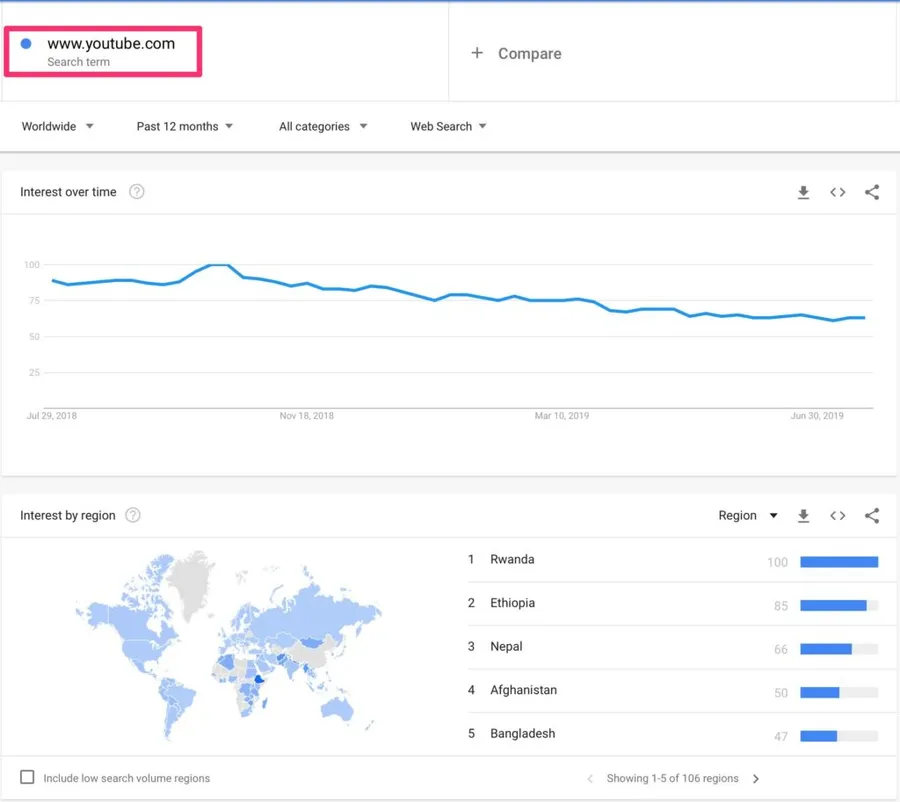Open embed code for Interest by region

(838, 516)
